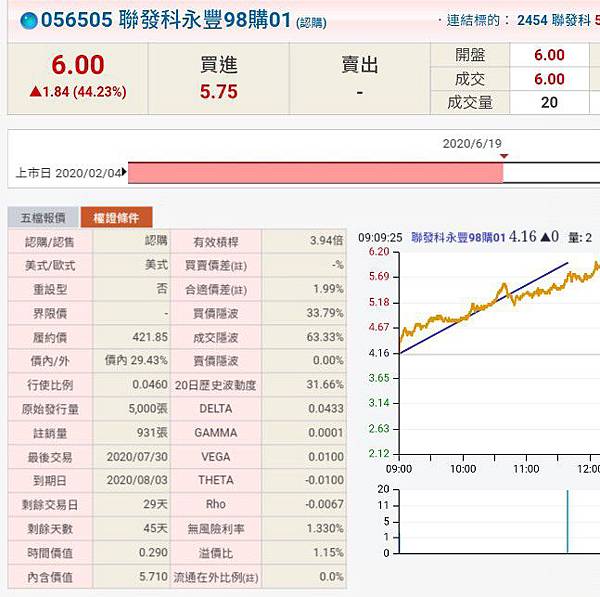Click the 買價隱波 value 33.79%
Screen dimensions: 600x597
[325, 313]
